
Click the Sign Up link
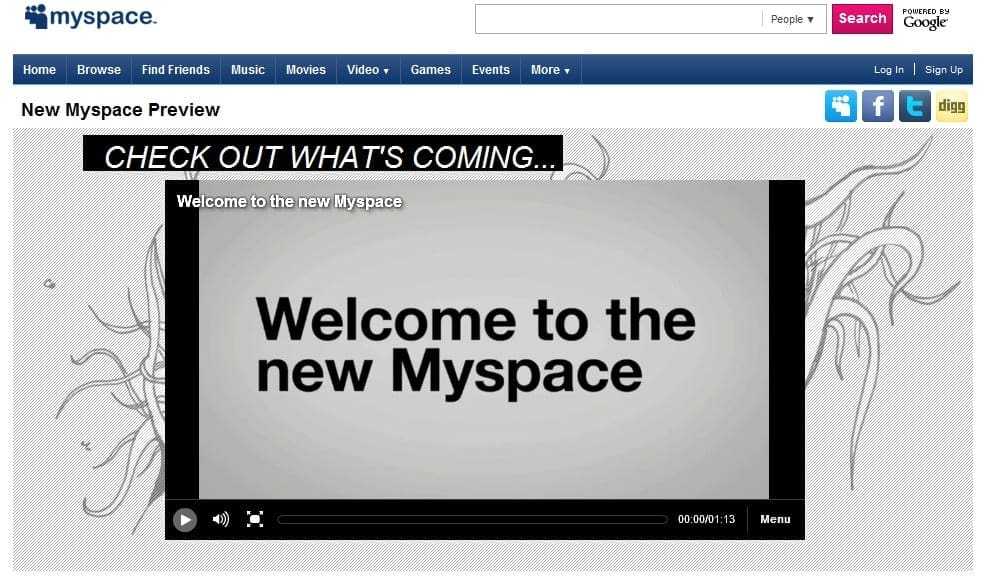pyautogui.click(x=944, y=70)
